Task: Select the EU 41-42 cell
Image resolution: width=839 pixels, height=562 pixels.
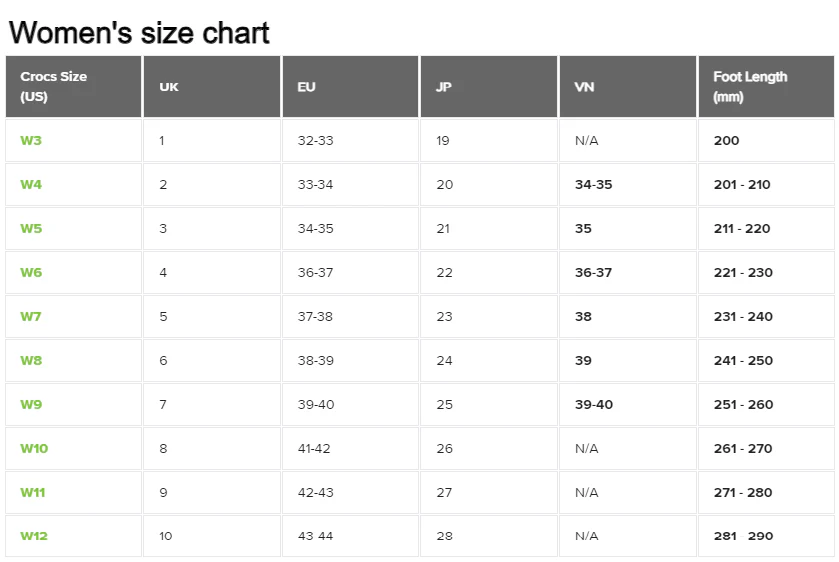Action: click(314, 449)
